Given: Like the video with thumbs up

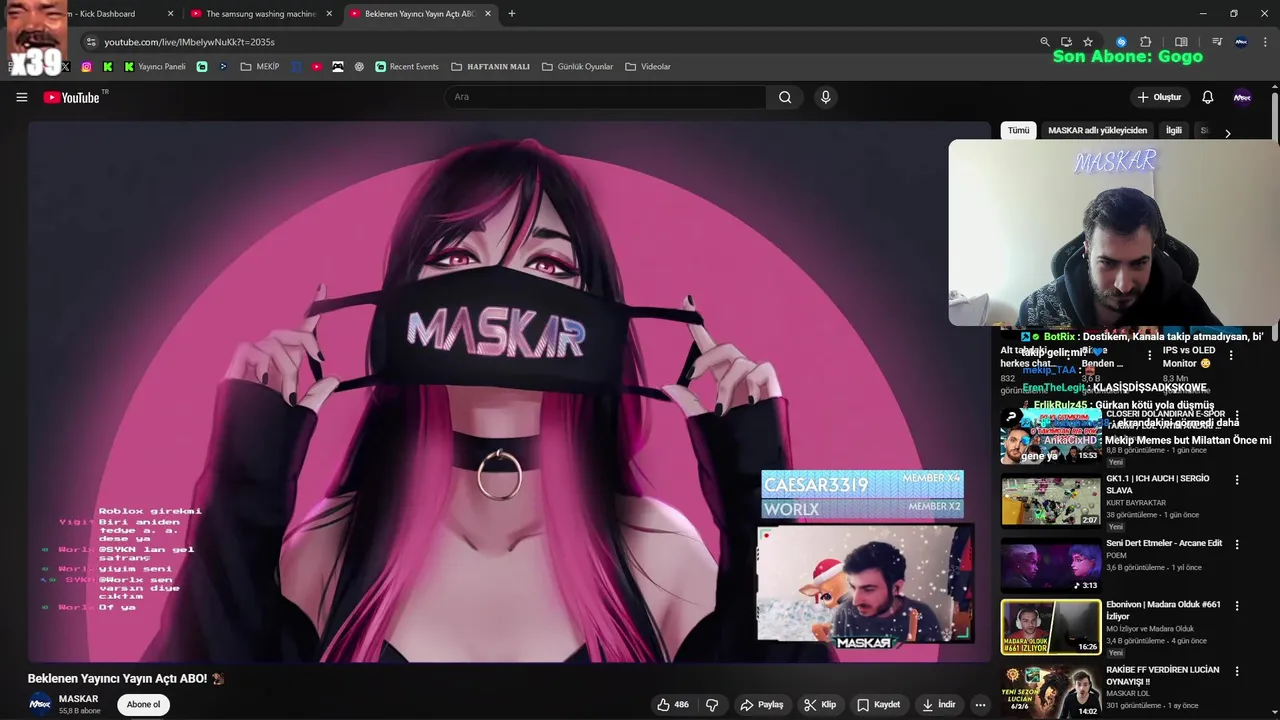Looking at the screenshot, I should click(x=672, y=705).
